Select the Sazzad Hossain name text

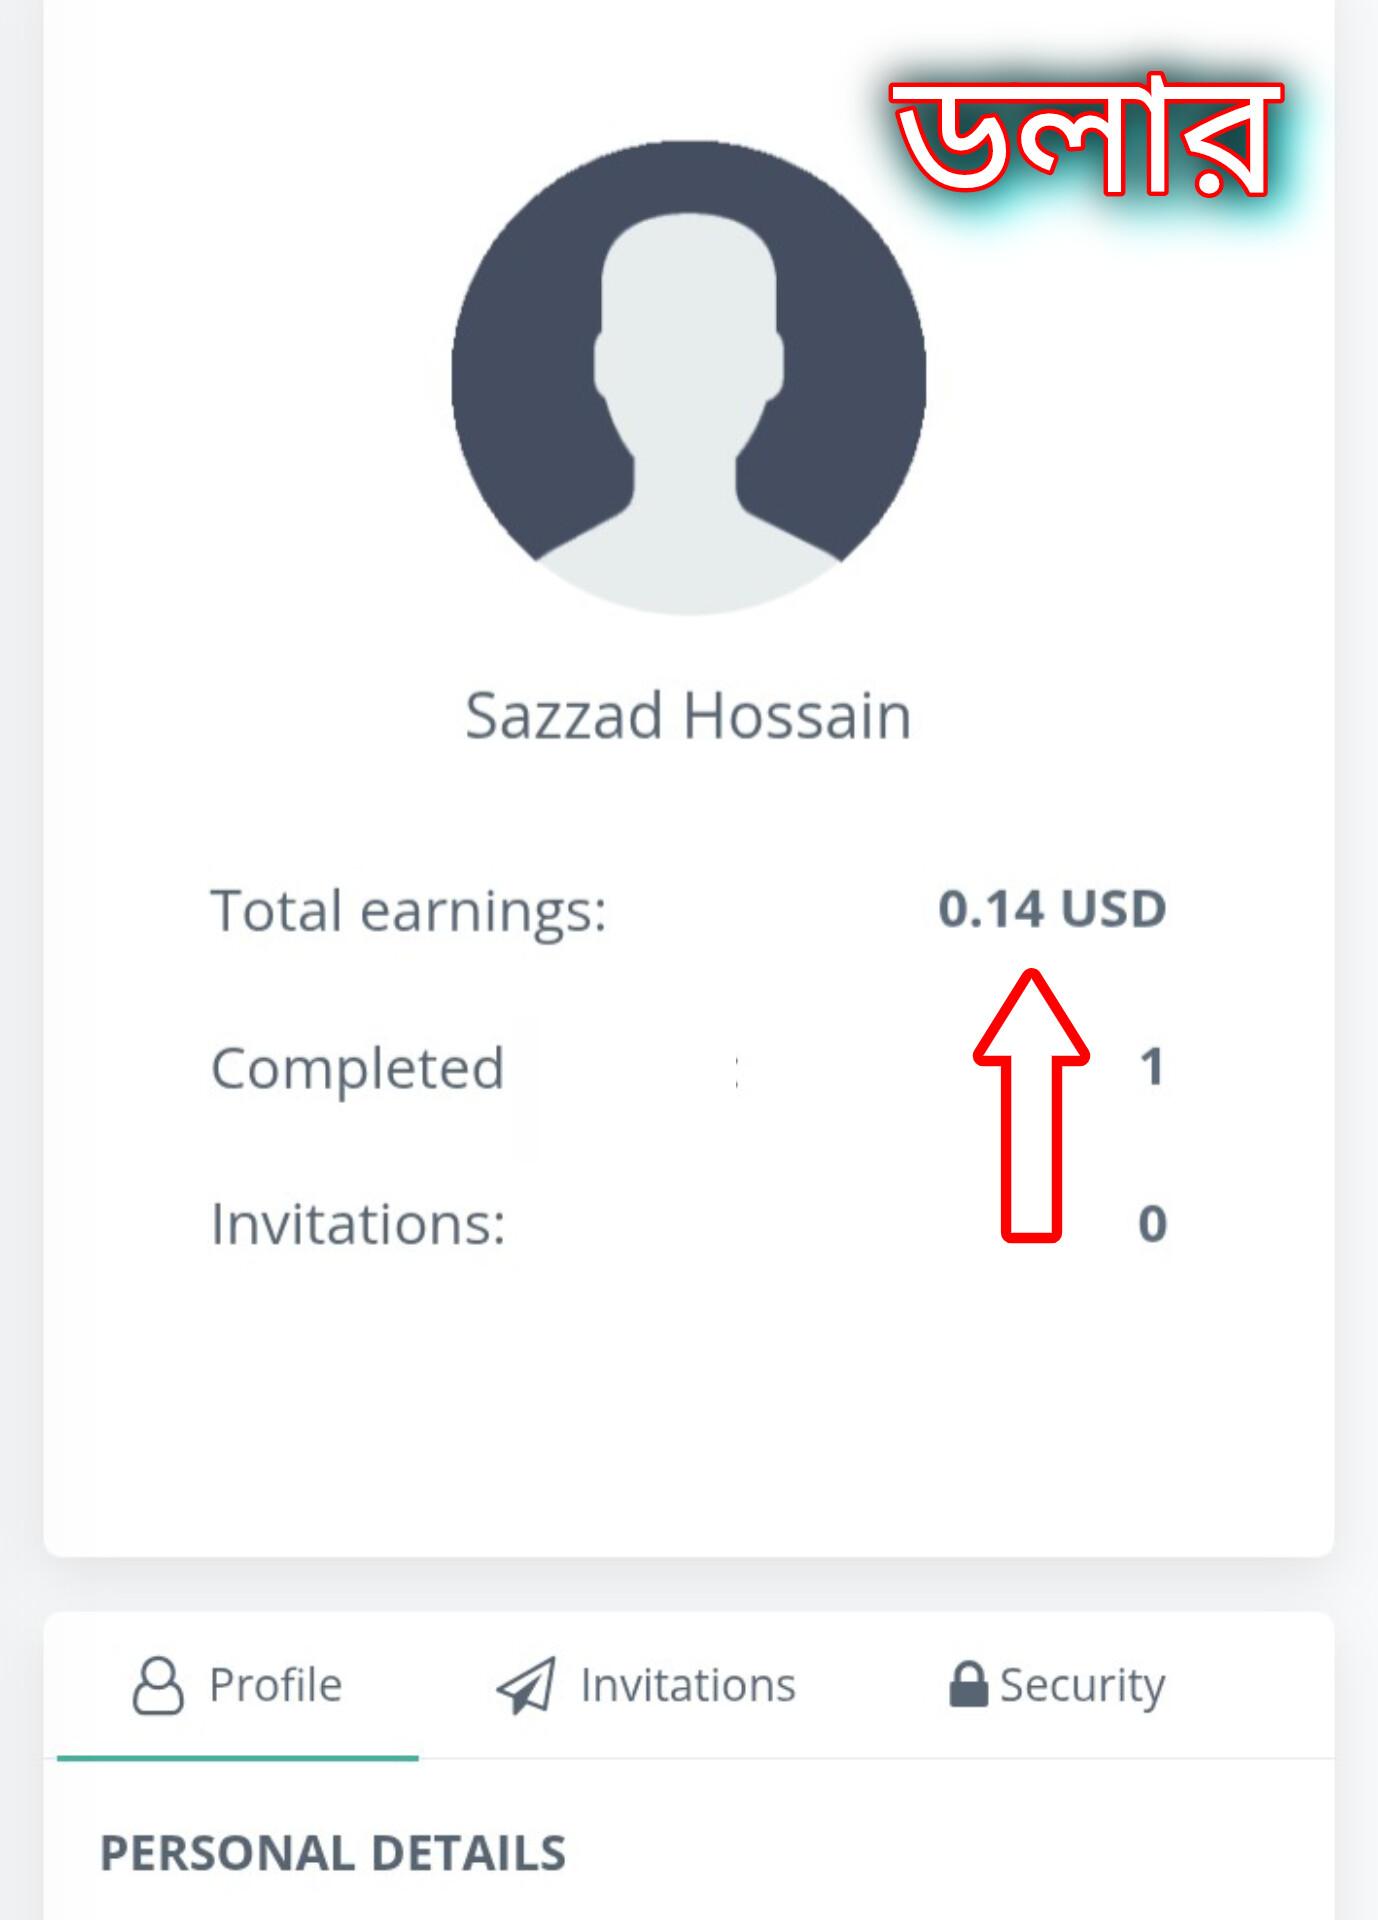pyautogui.click(x=688, y=716)
